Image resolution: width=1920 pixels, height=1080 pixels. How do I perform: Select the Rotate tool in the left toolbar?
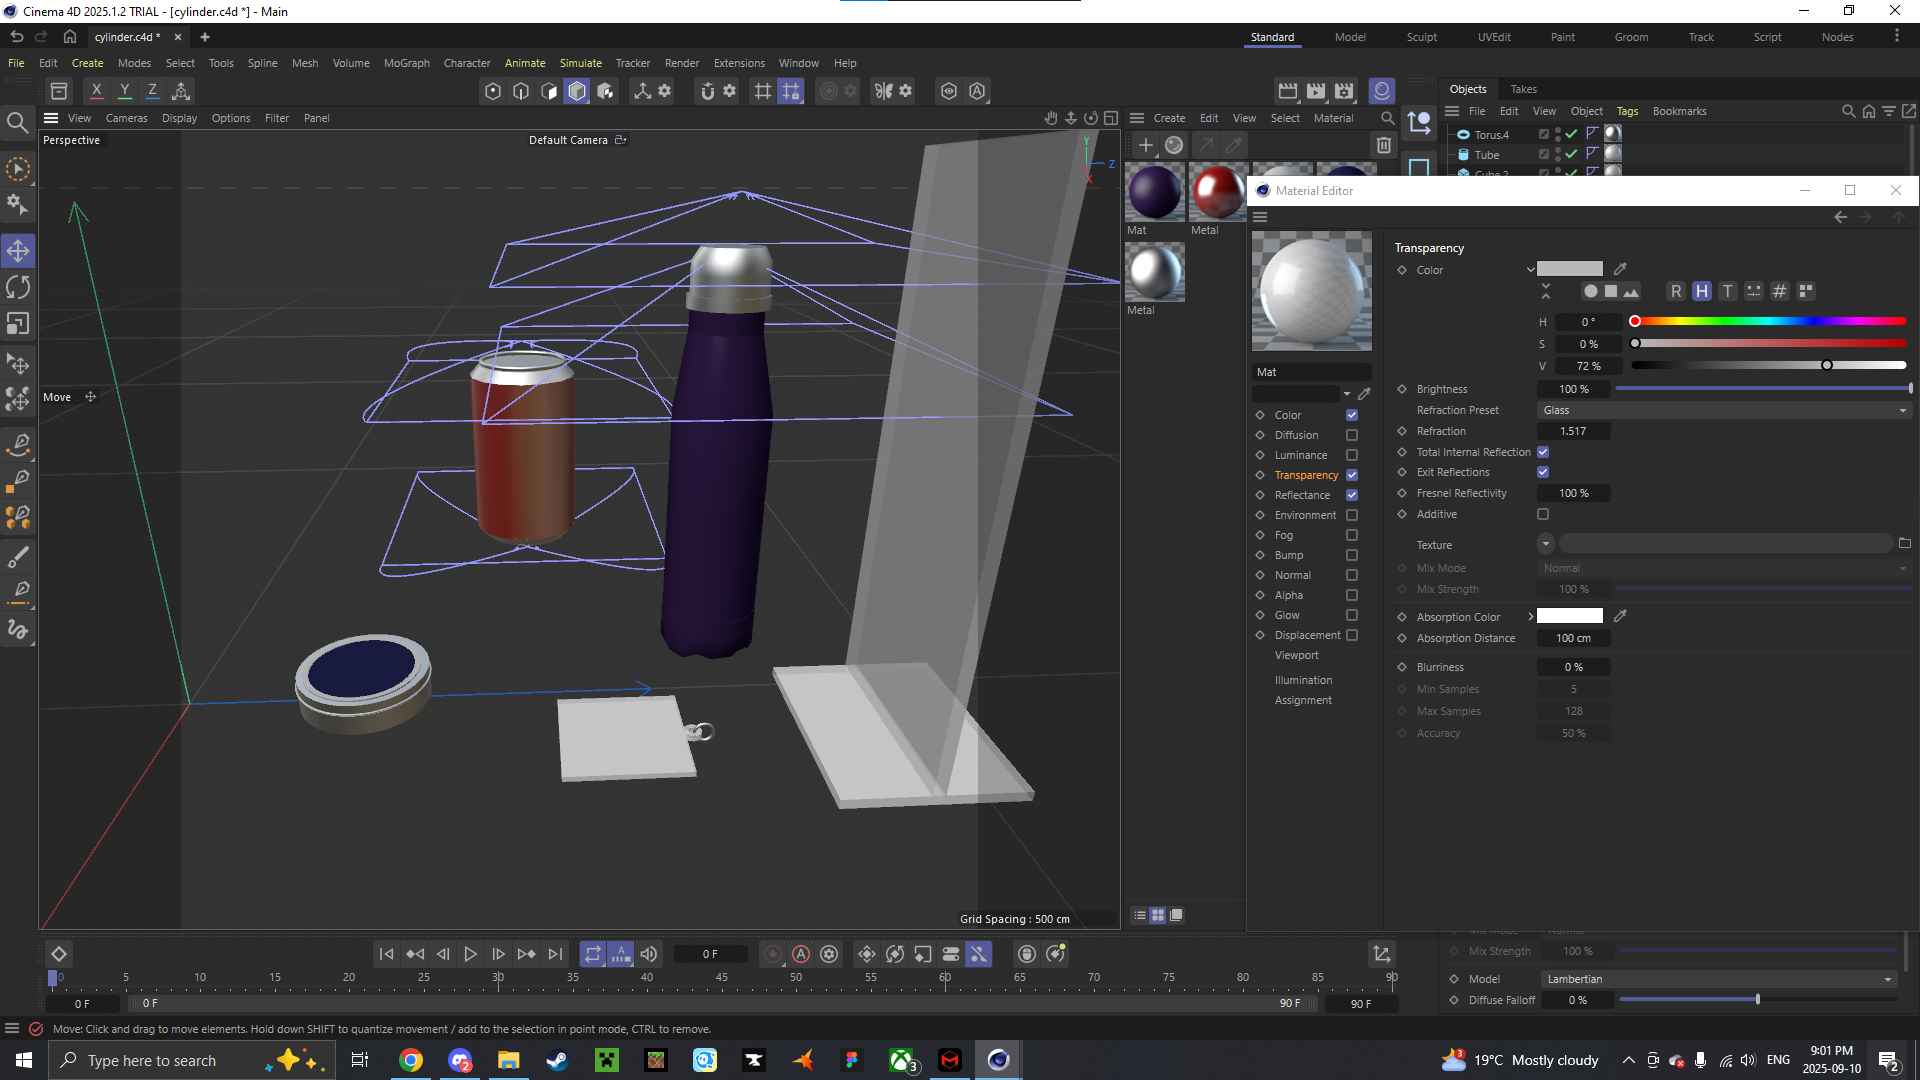[18, 287]
